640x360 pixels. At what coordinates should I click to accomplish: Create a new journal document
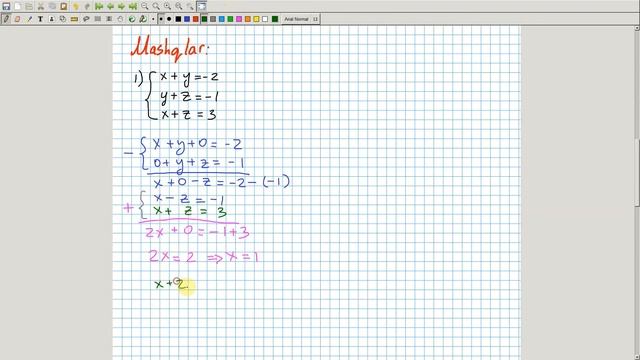[x=18, y=7]
